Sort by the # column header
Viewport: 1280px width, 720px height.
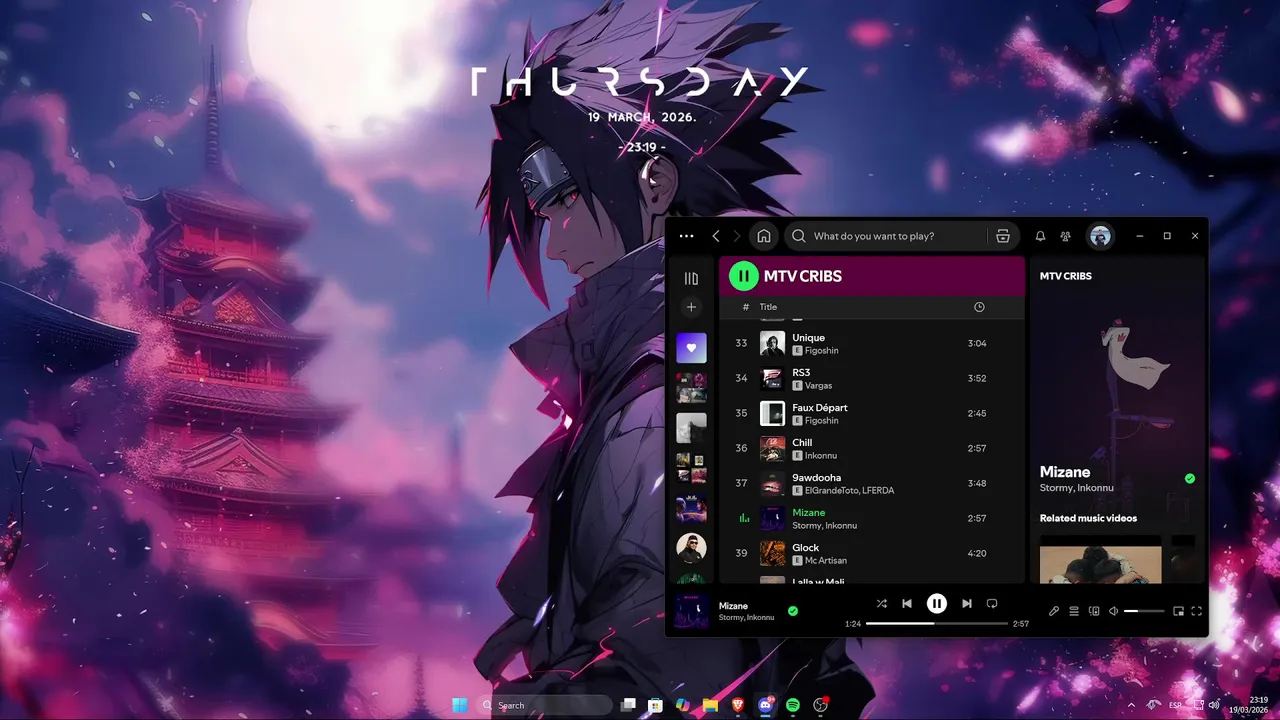pos(746,307)
